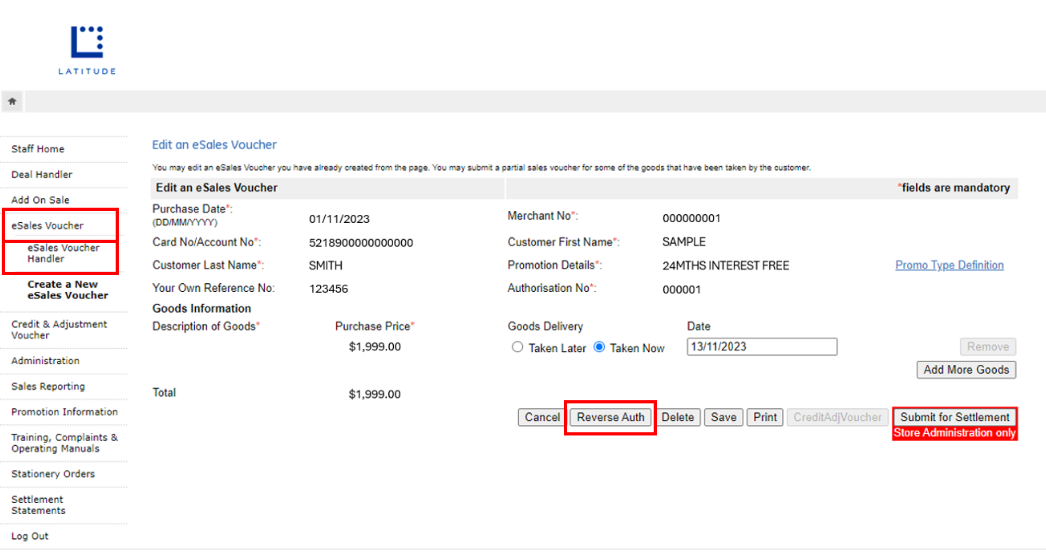Open eSales Voucher Handler submenu item
This screenshot has height=560, width=1046.
point(63,253)
